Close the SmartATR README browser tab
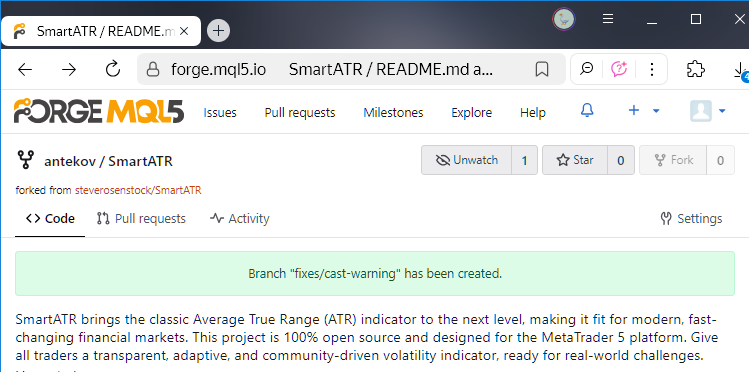Viewport: 749px width, 372px height. [183, 32]
